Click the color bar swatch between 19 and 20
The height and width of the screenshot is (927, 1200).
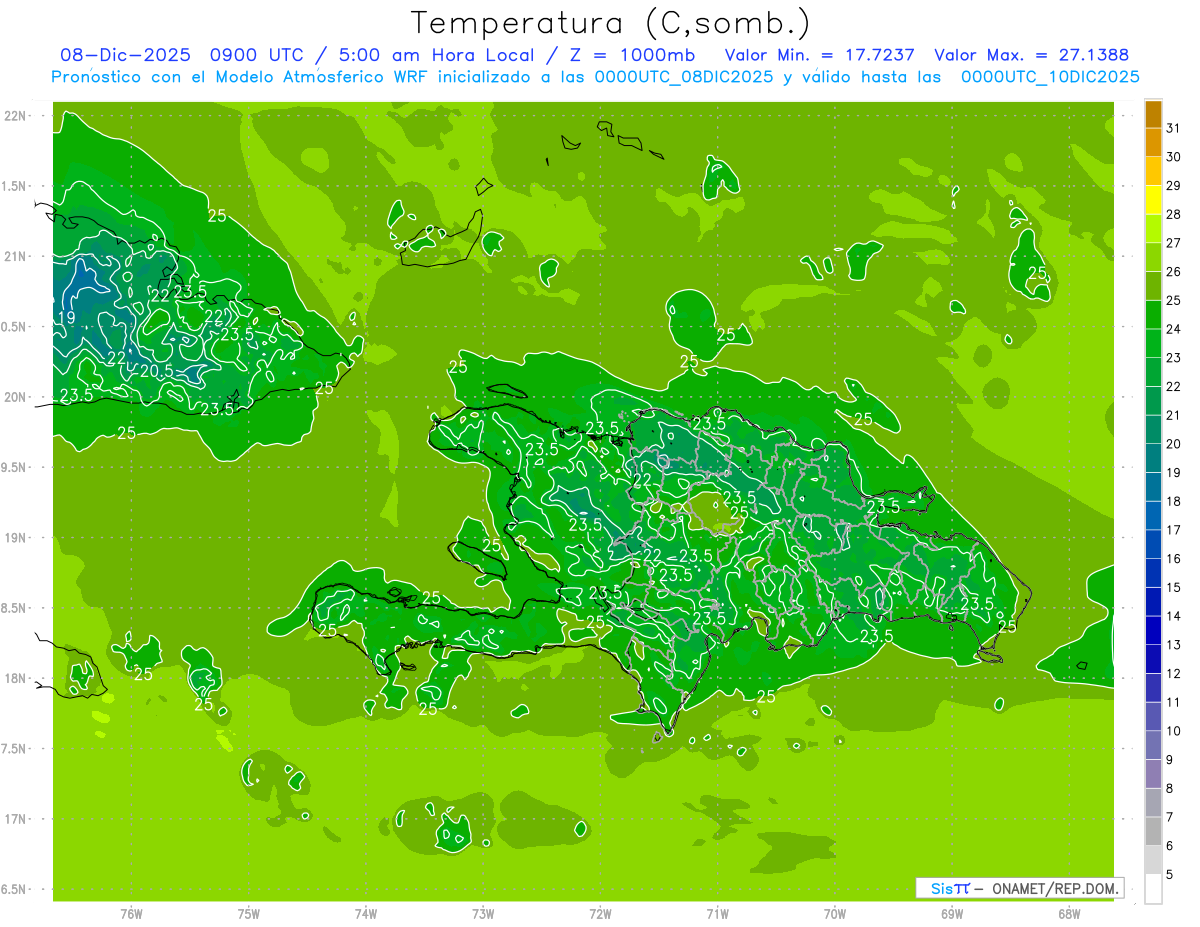coord(1153,458)
